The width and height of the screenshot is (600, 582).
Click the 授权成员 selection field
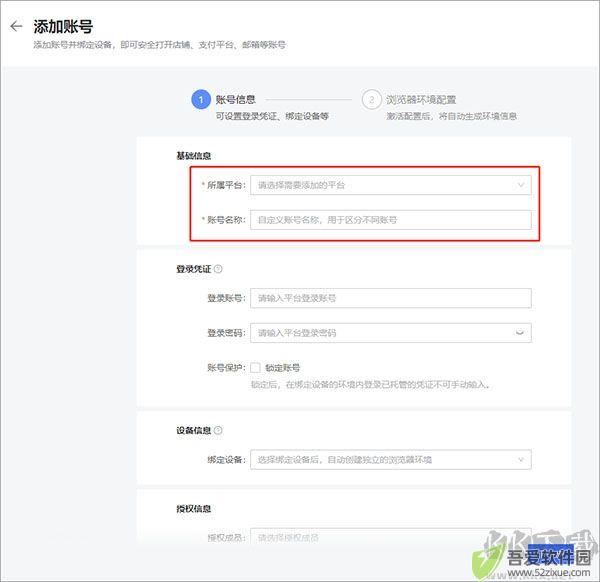(391, 536)
